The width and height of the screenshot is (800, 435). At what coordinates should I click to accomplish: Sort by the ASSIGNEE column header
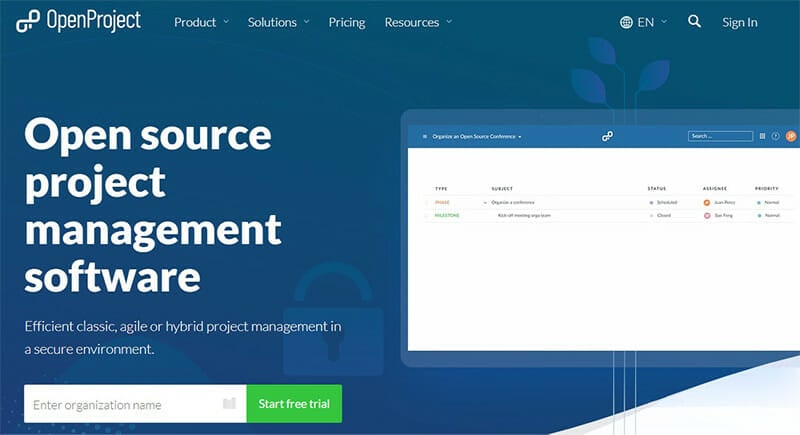(x=715, y=189)
